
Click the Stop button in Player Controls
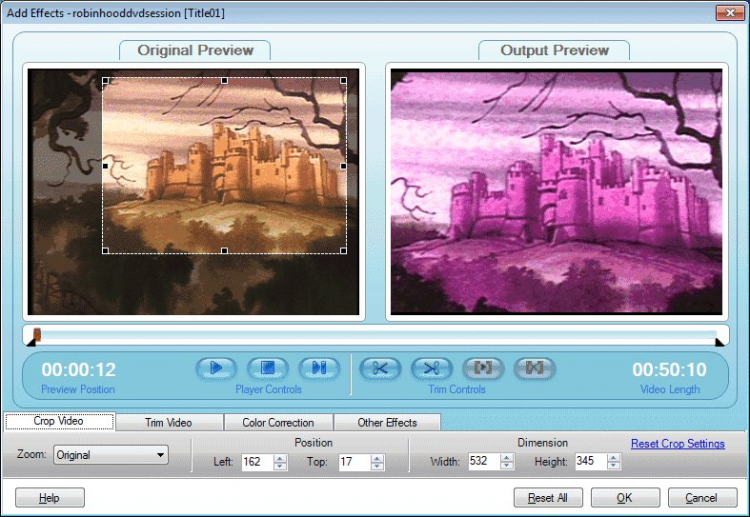268,368
